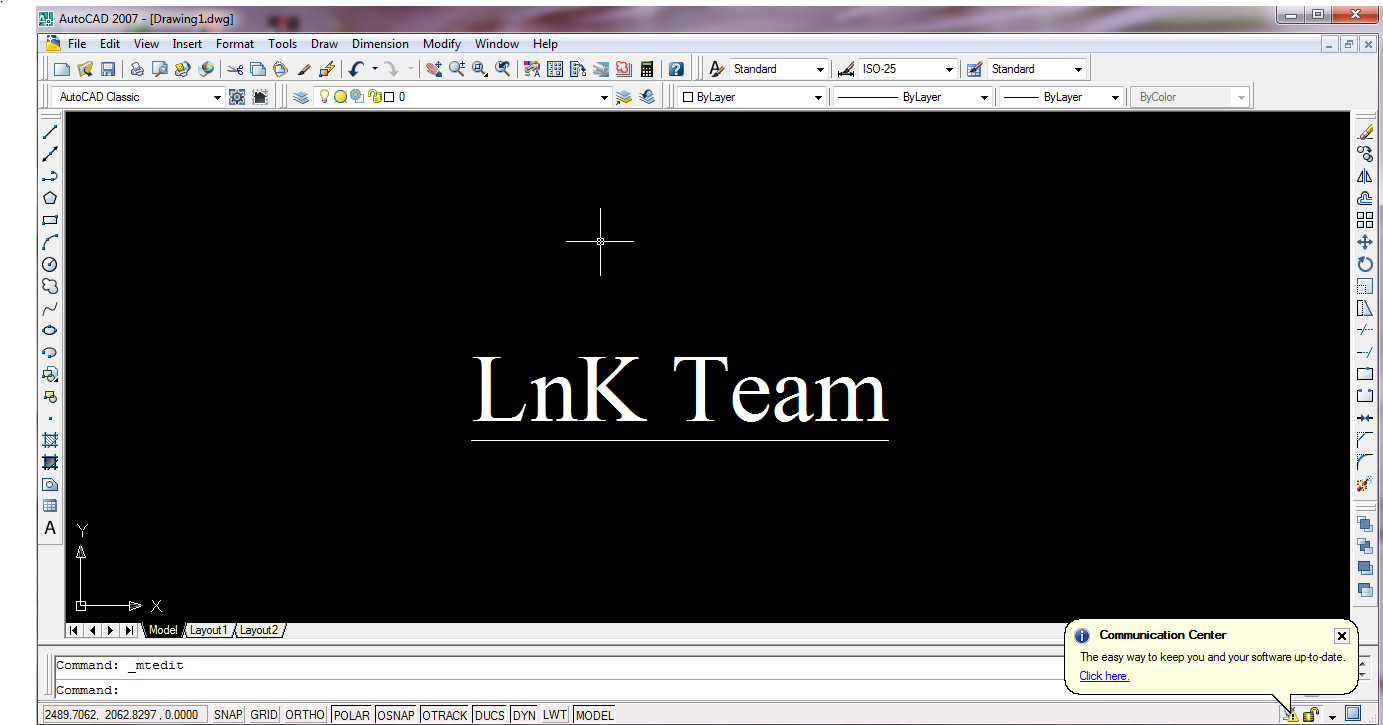
Task: Select the Line tool
Action: (x=50, y=131)
